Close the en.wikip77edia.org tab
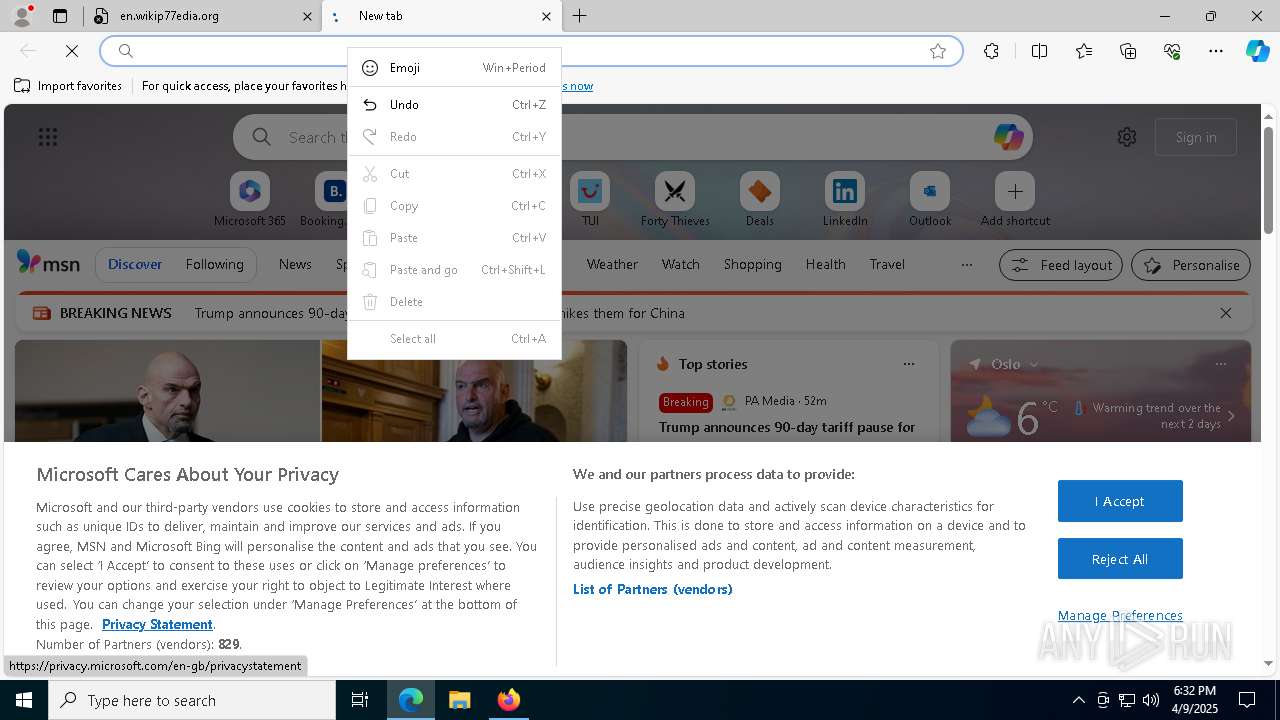Image resolution: width=1280 pixels, height=720 pixels. click(x=307, y=16)
